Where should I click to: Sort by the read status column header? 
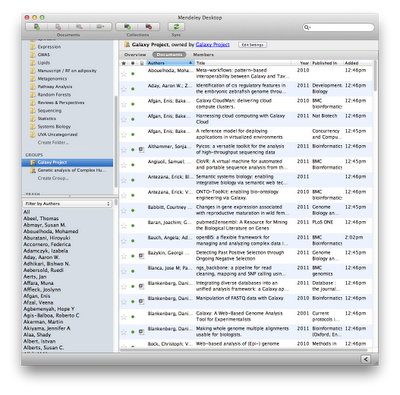pyautogui.click(x=133, y=63)
